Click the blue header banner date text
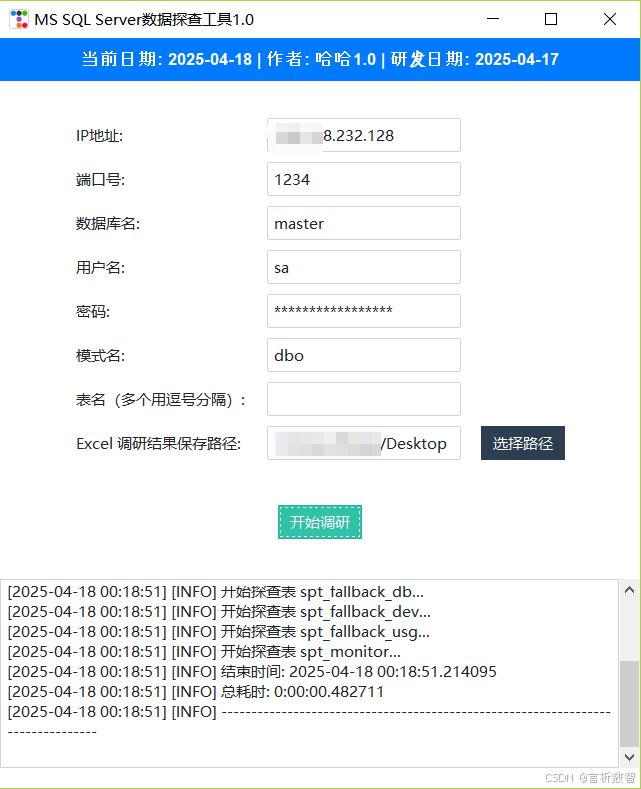 pyautogui.click(x=320, y=59)
